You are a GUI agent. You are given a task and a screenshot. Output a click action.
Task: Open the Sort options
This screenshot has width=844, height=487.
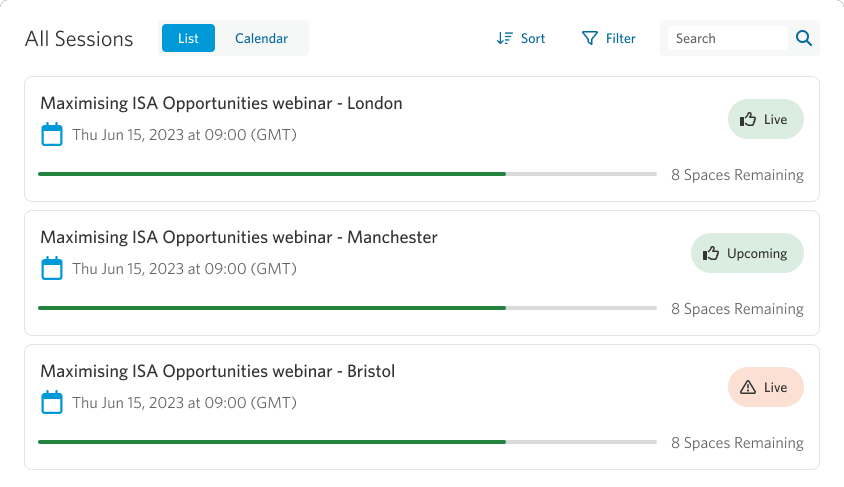coord(521,38)
